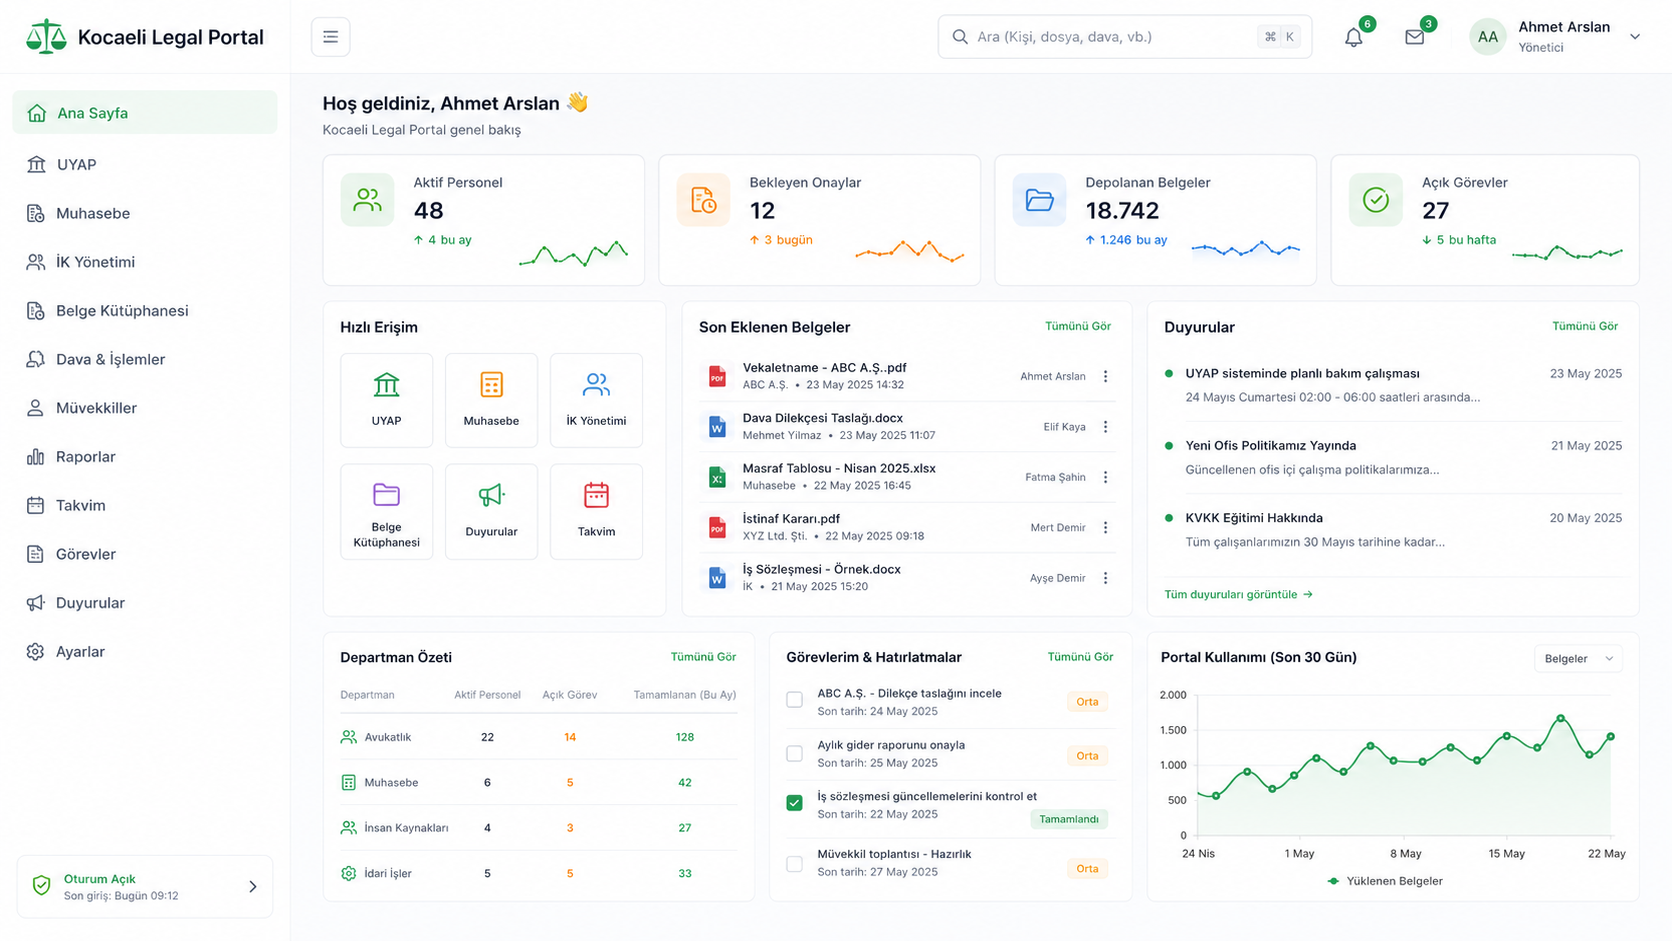Click Tümünü Gör in Son Eklenen Belgeler
Viewport: 1672px width, 941px height.
click(1078, 326)
